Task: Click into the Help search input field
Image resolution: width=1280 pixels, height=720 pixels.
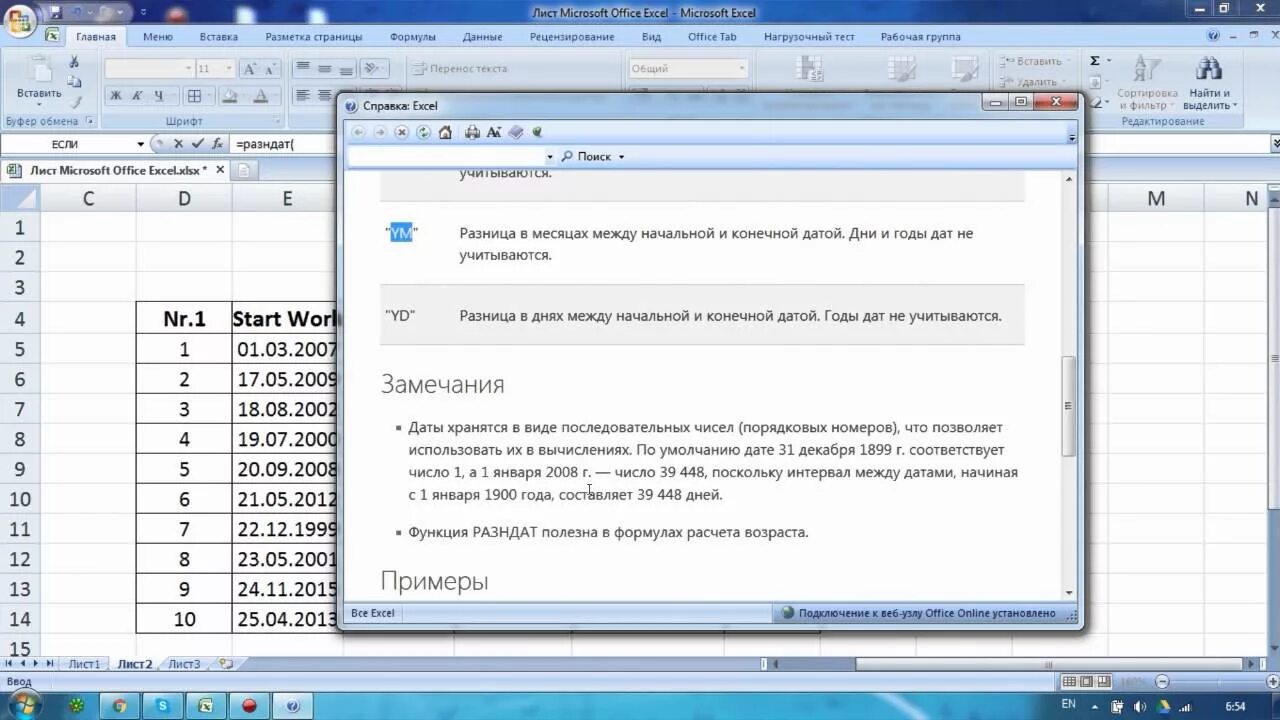Action: (x=446, y=157)
